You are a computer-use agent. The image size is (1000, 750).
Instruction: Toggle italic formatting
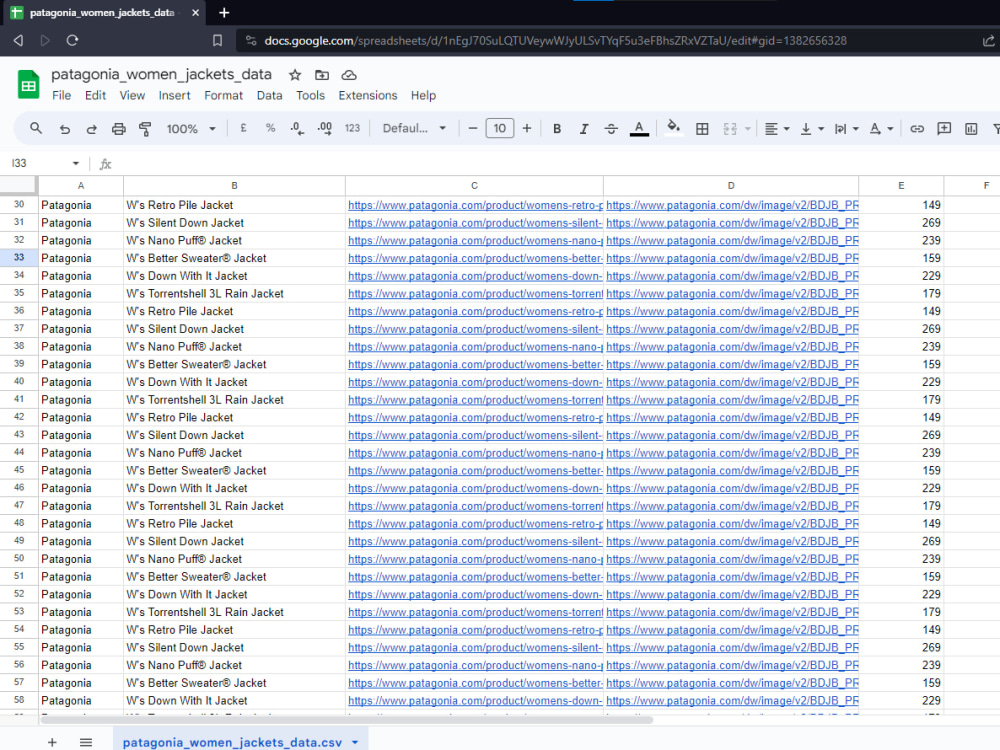tap(584, 129)
